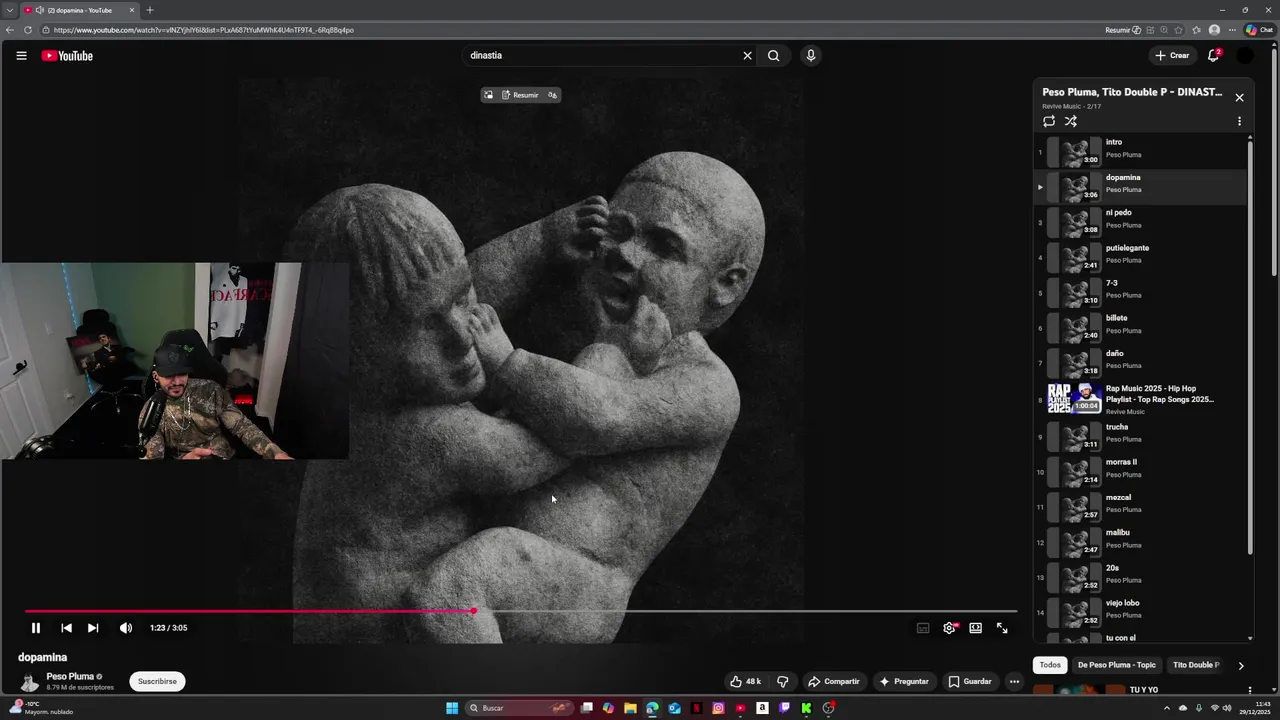Go to the YouTube home logo

(67, 56)
